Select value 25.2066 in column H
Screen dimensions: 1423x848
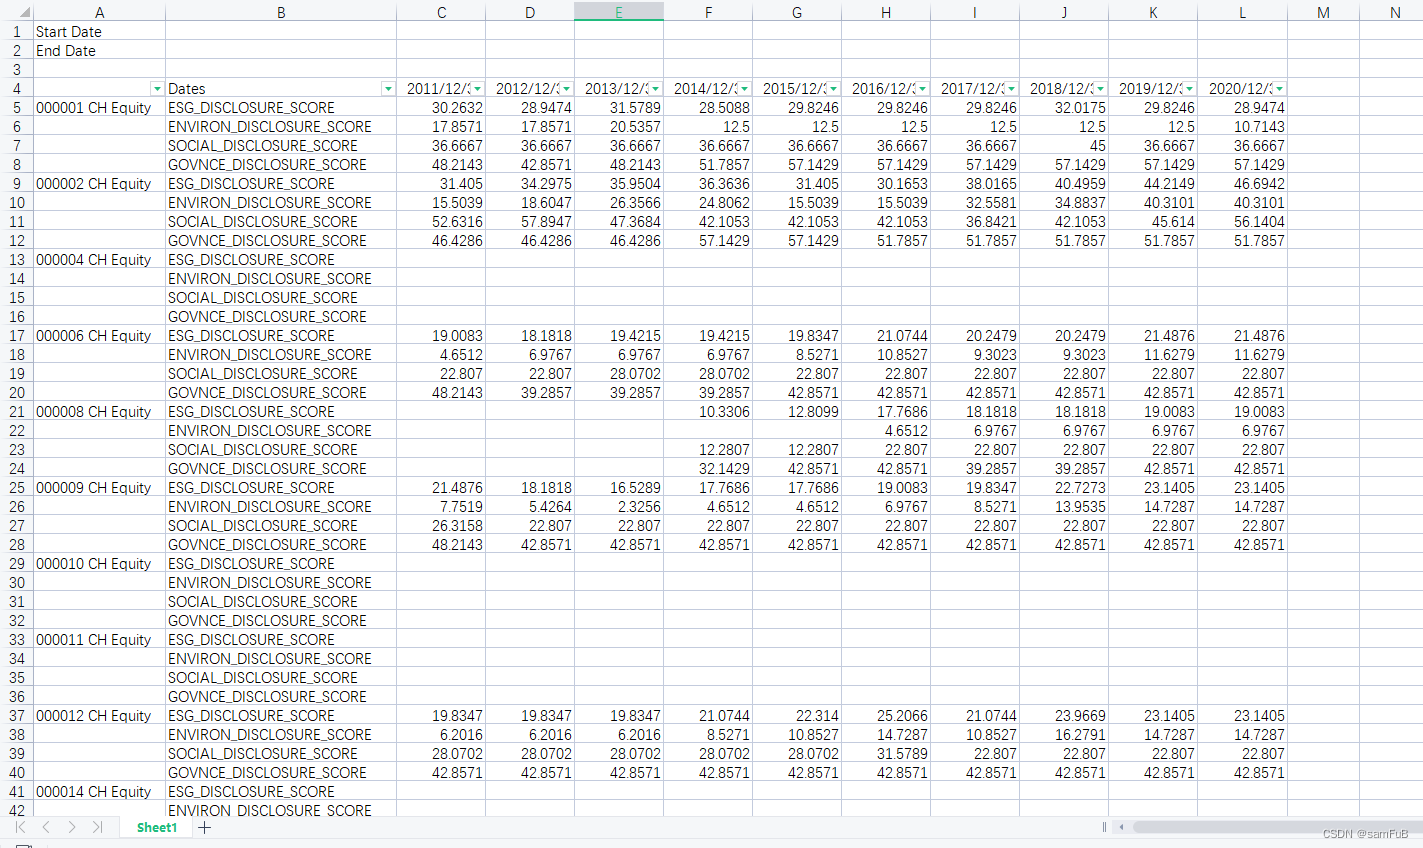click(x=886, y=716)
